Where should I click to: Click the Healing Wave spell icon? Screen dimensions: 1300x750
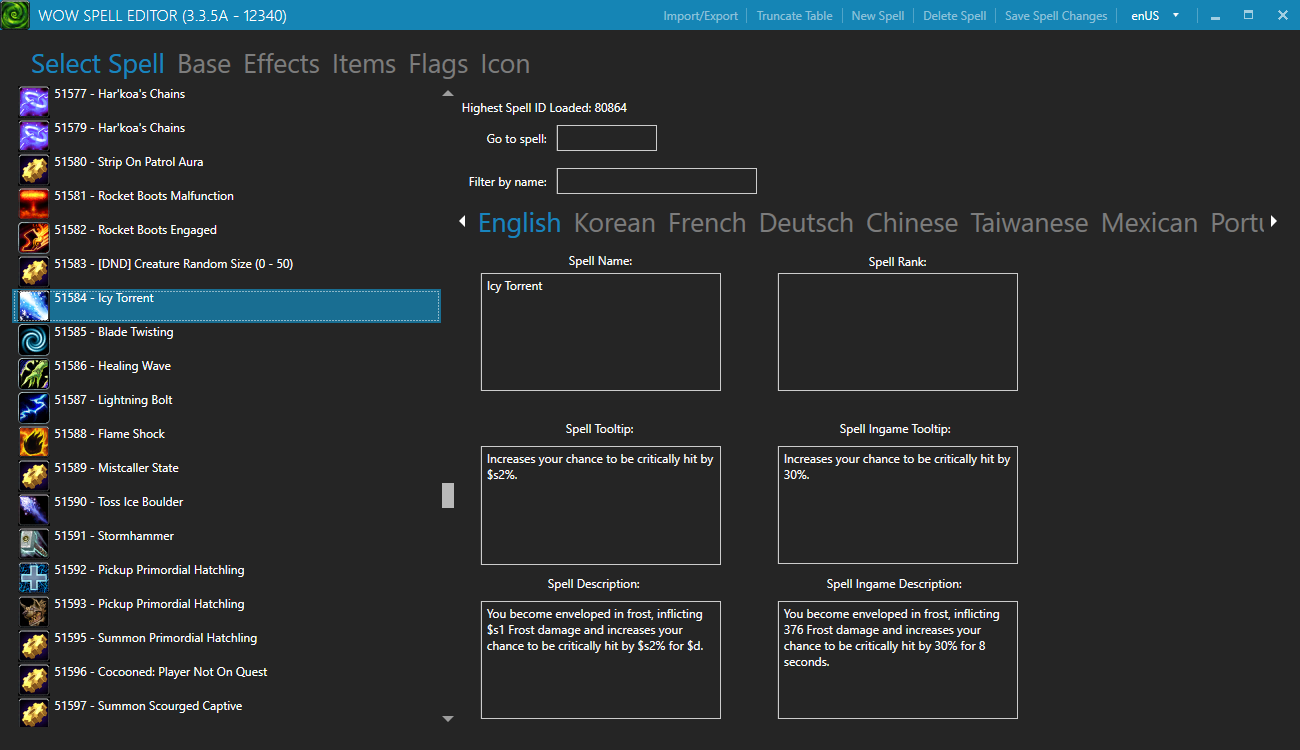pos(34,373)
